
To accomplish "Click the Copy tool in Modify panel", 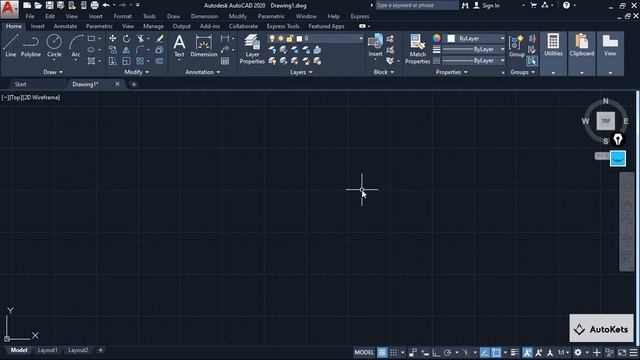I will tap(112, 50).
